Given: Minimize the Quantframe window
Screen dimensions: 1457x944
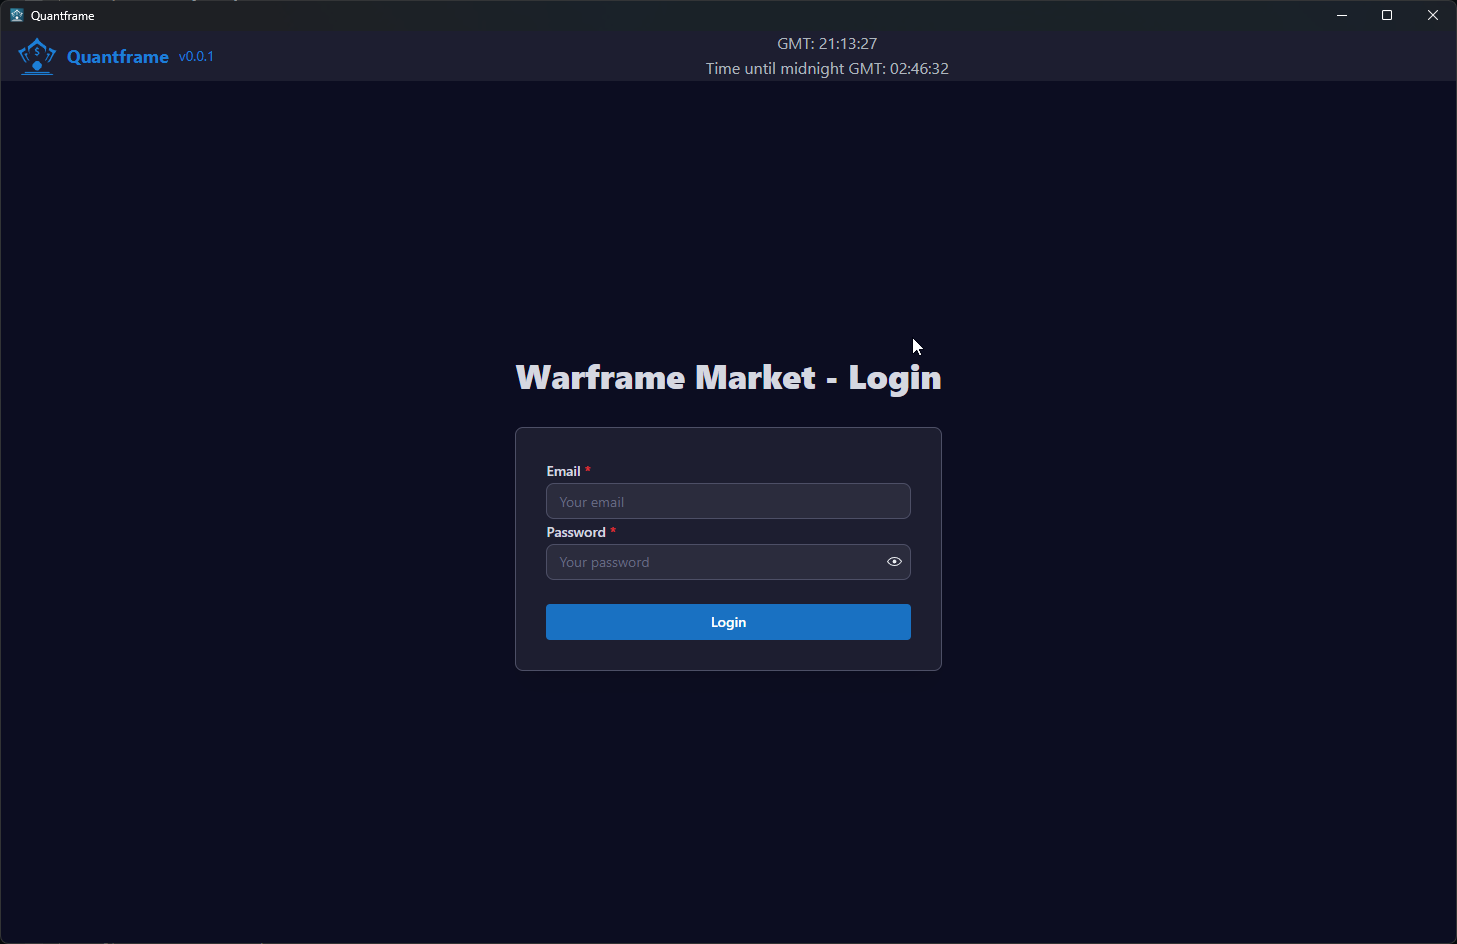Looking at the screenshot, I should [x=1342, y=15].
